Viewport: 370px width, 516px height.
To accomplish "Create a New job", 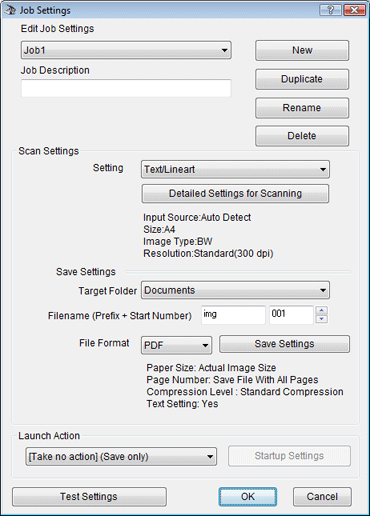I will (302, 50).
